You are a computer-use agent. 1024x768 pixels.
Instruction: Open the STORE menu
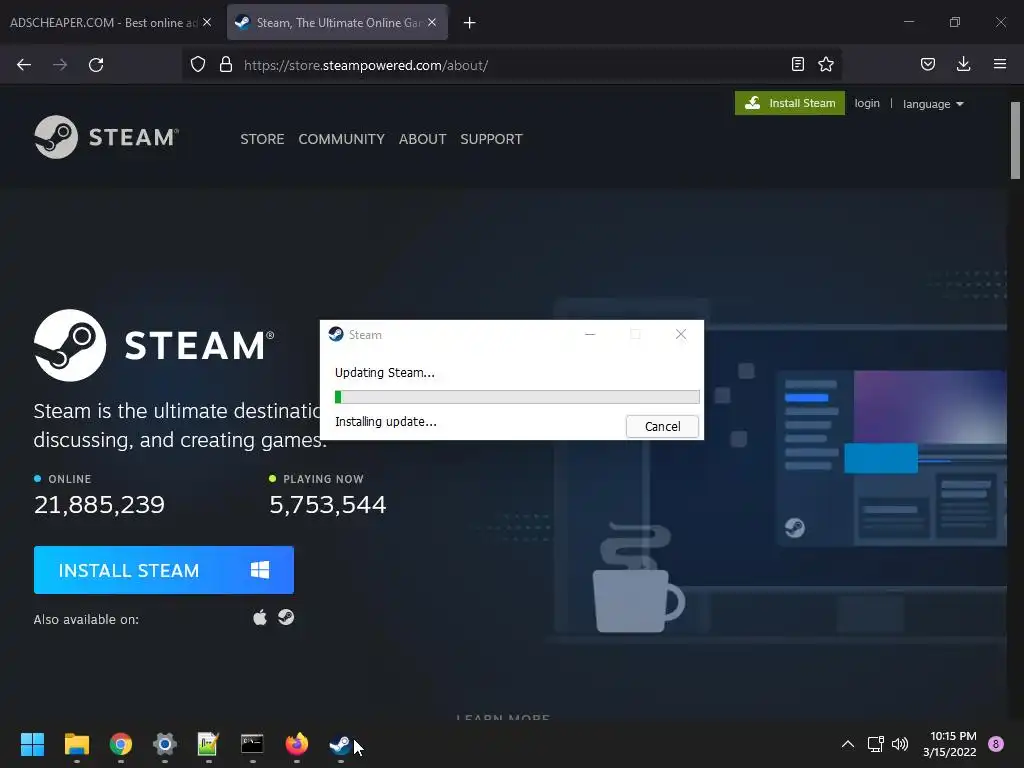262,139
